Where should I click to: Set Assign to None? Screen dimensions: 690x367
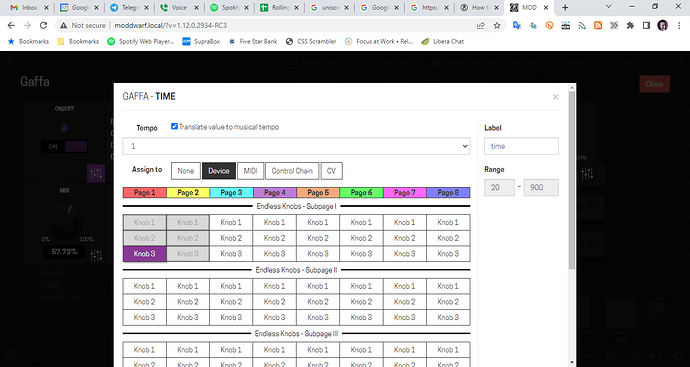pos(186,171)
